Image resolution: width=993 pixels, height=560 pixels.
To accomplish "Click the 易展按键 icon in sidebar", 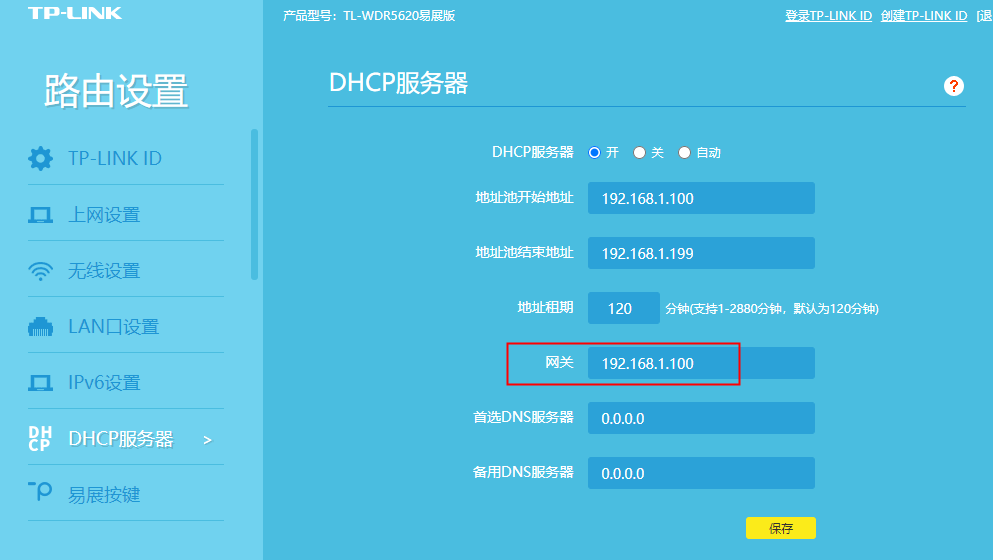I will click(40, 492).
